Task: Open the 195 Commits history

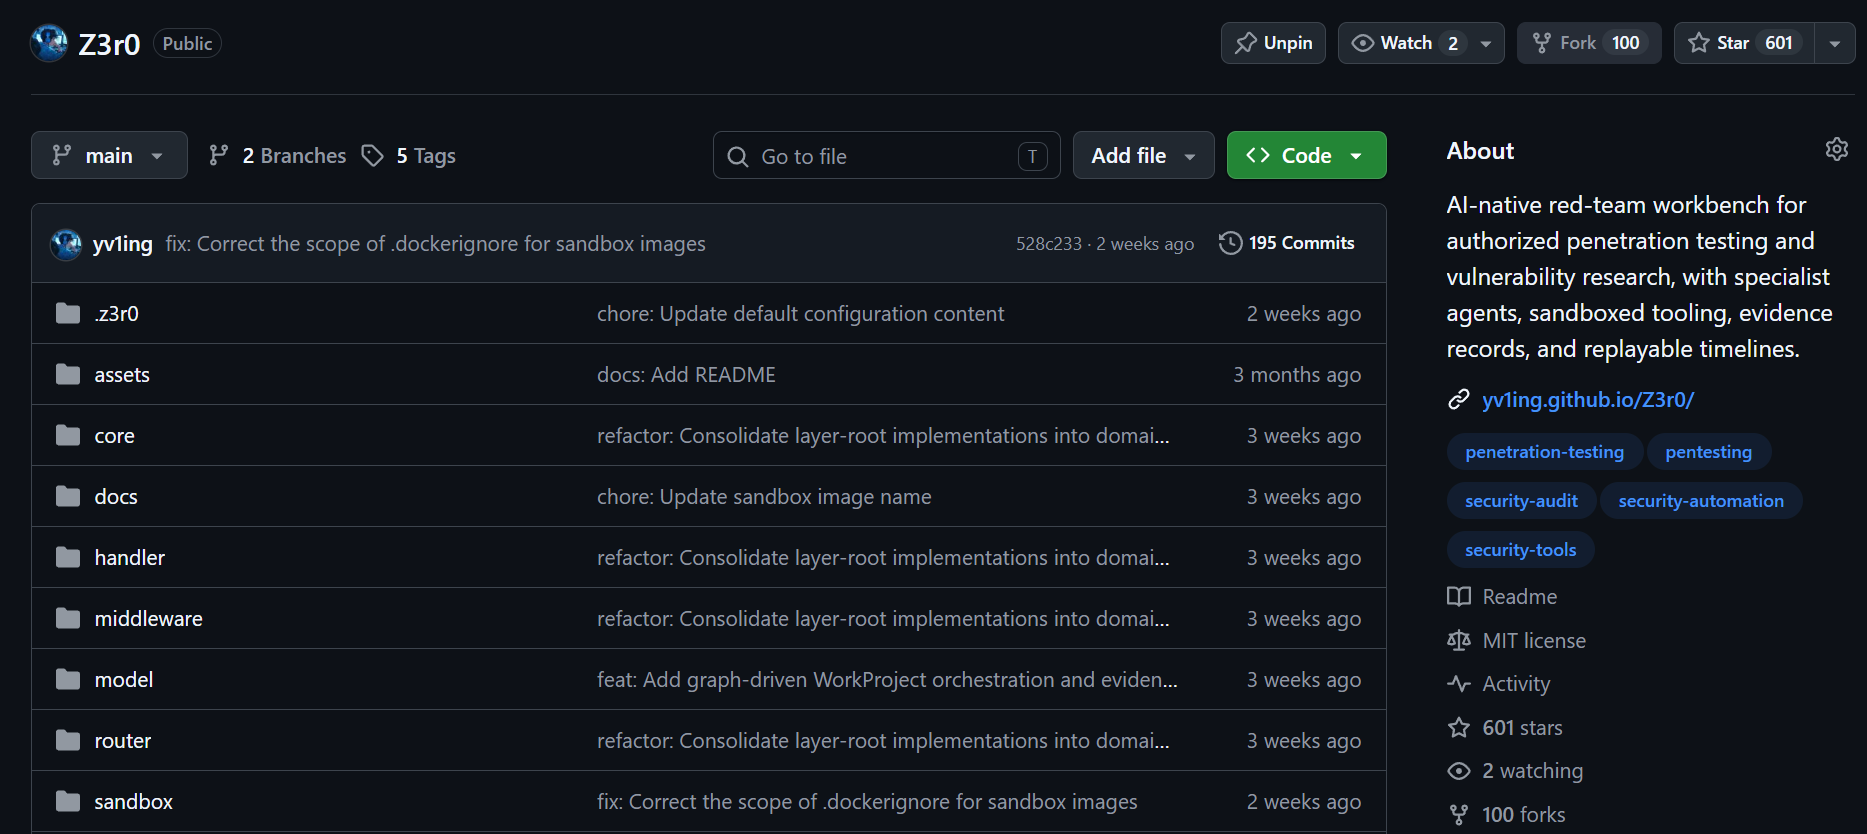Action: (1287, 243)
